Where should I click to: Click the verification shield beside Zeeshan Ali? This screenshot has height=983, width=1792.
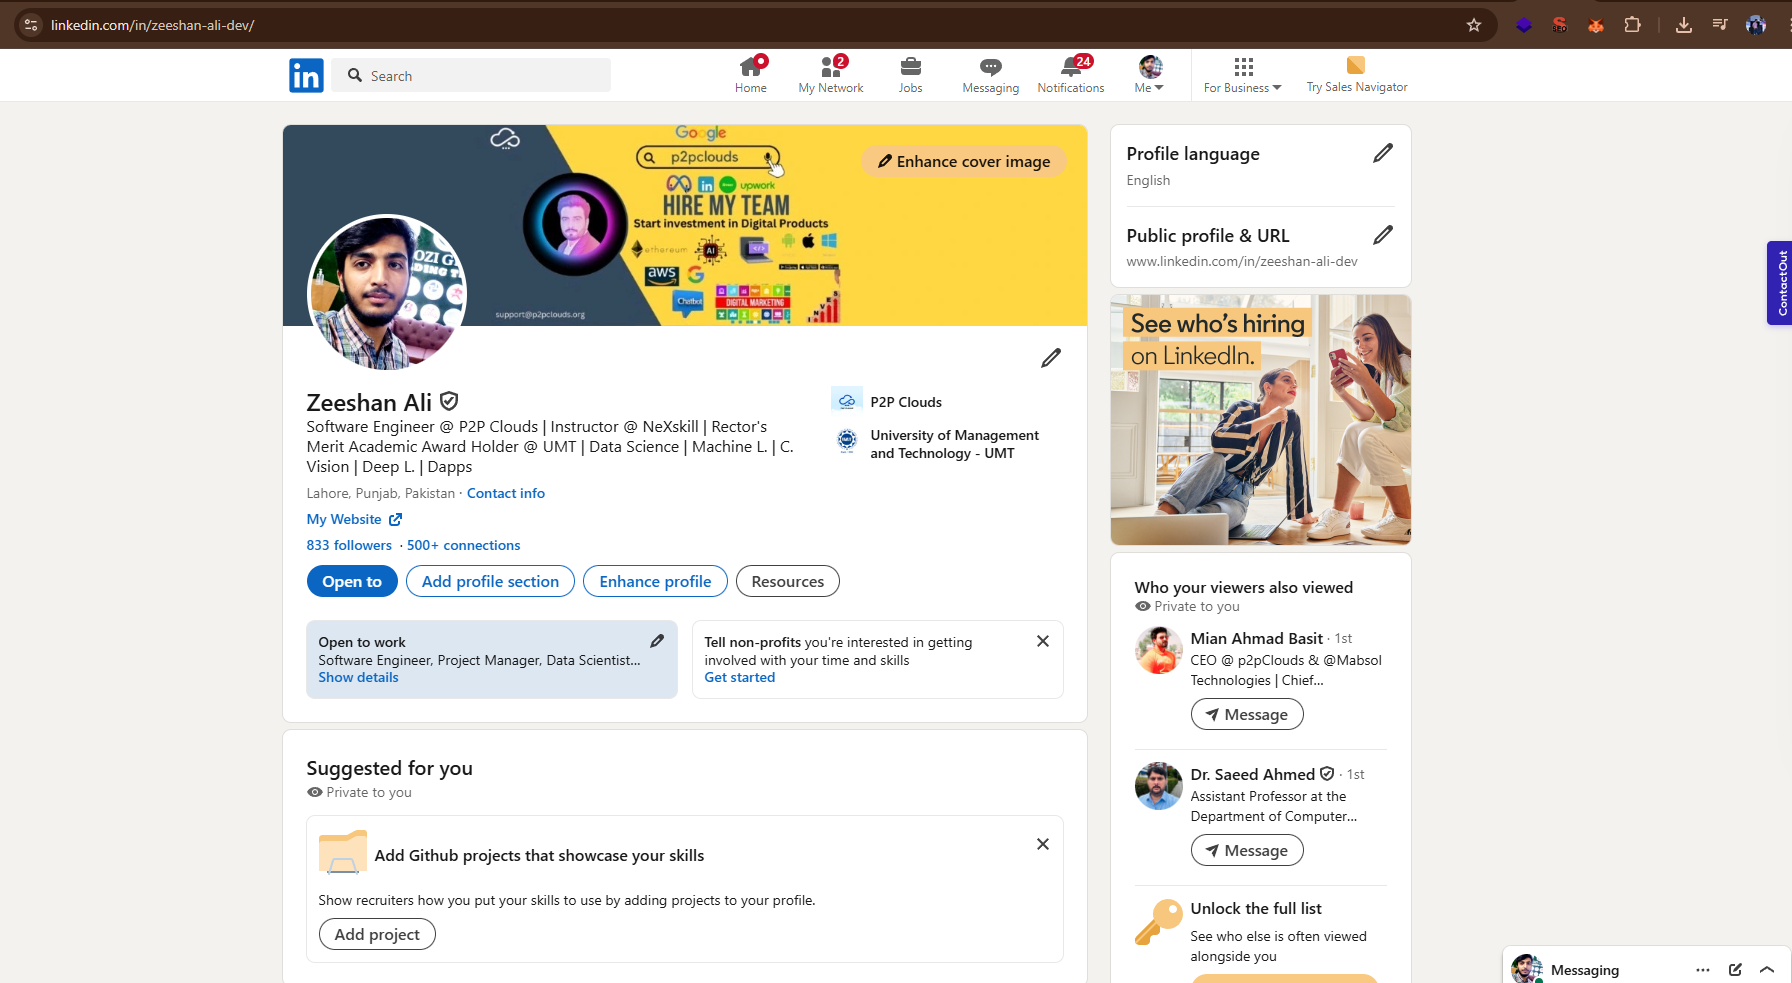(x=449, y=401)
